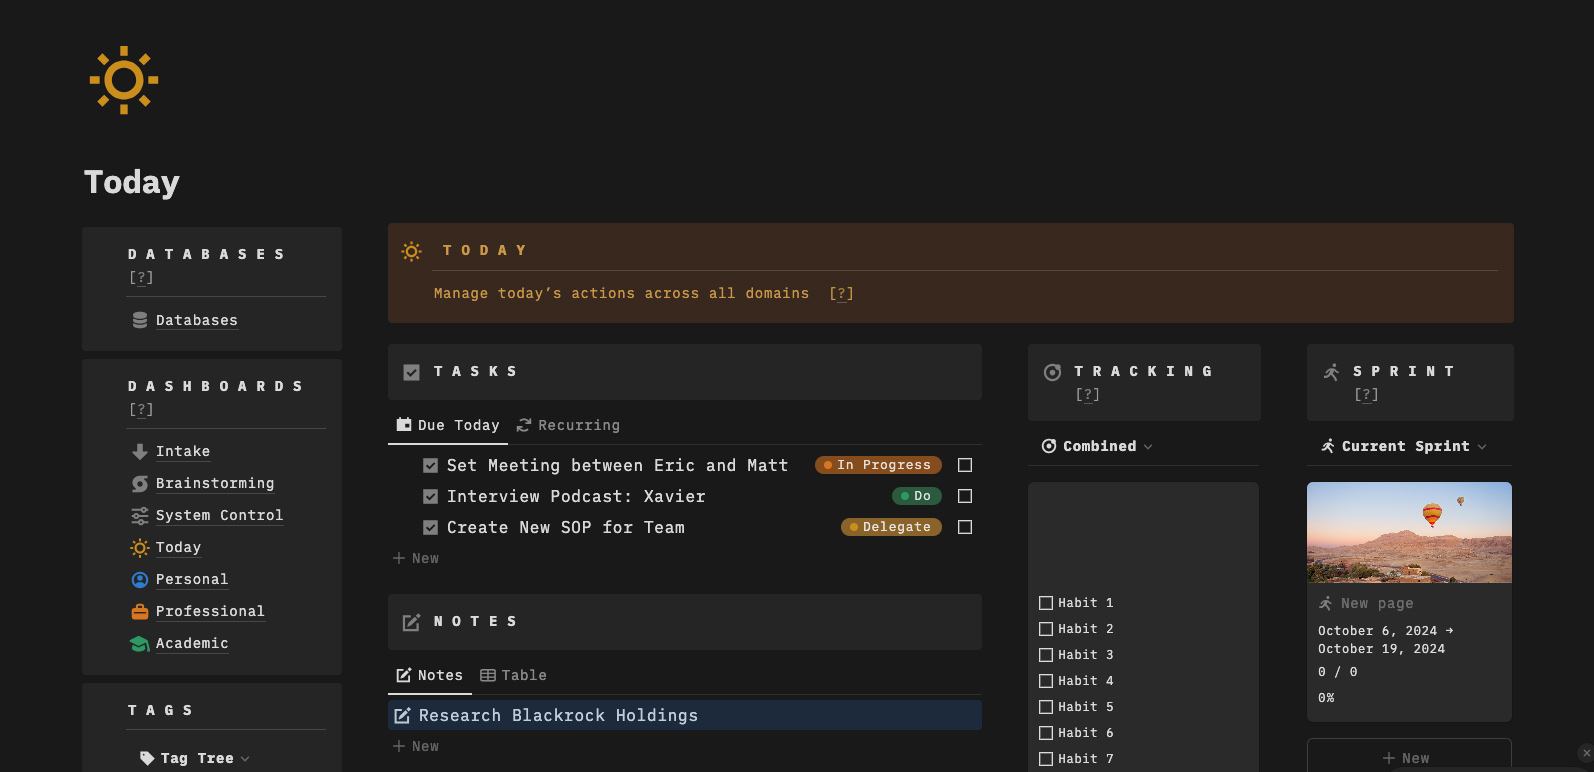The height and width of the screenshot is (772, 1594).
Task: Click the System Control sliders icon
Action: point(140,516)
